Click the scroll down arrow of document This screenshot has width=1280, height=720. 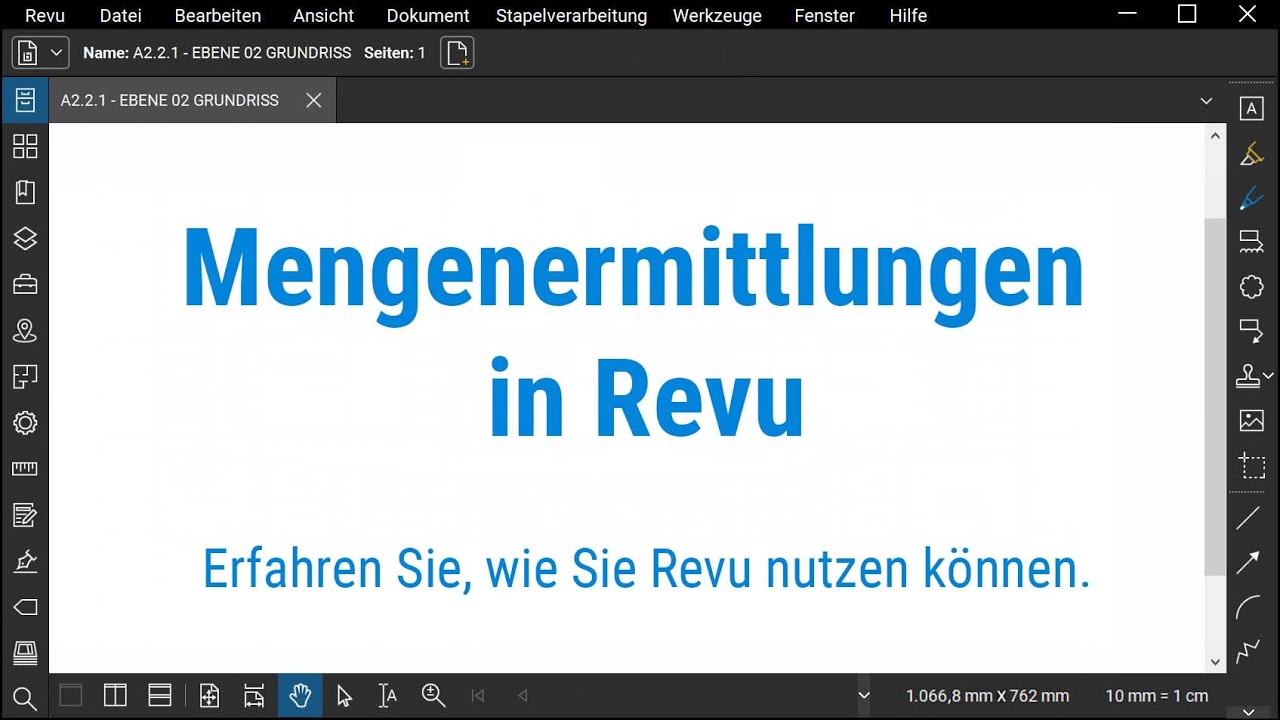1215,661
